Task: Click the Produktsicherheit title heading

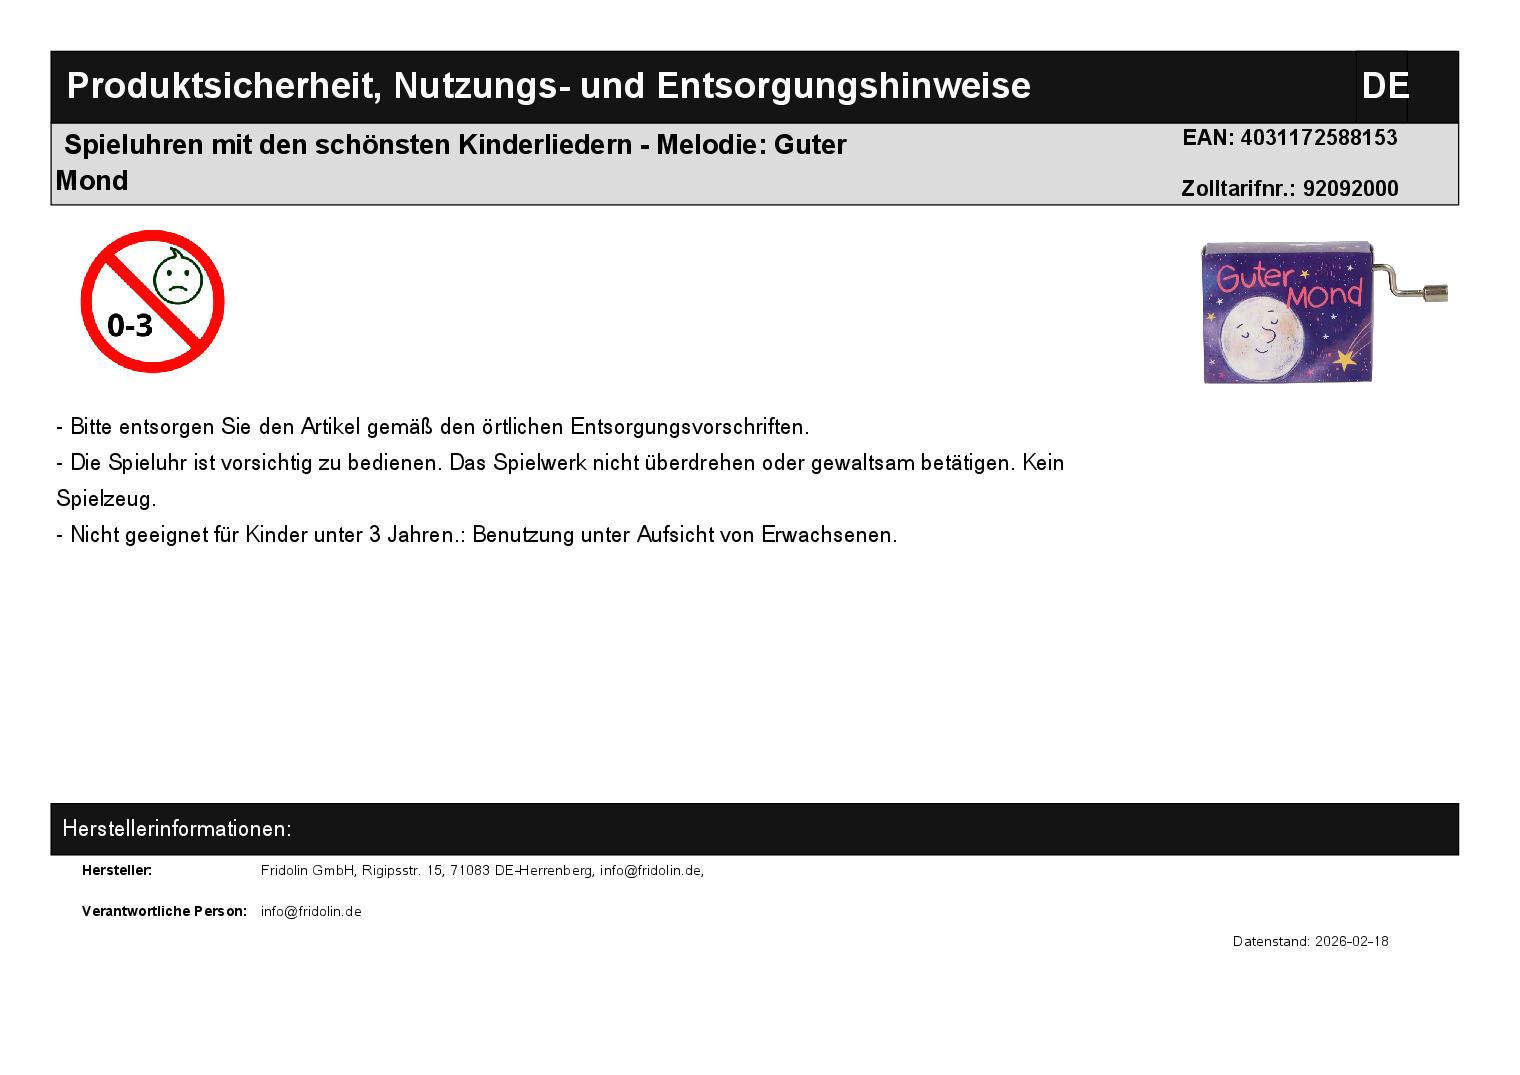Action: [548, 87]
